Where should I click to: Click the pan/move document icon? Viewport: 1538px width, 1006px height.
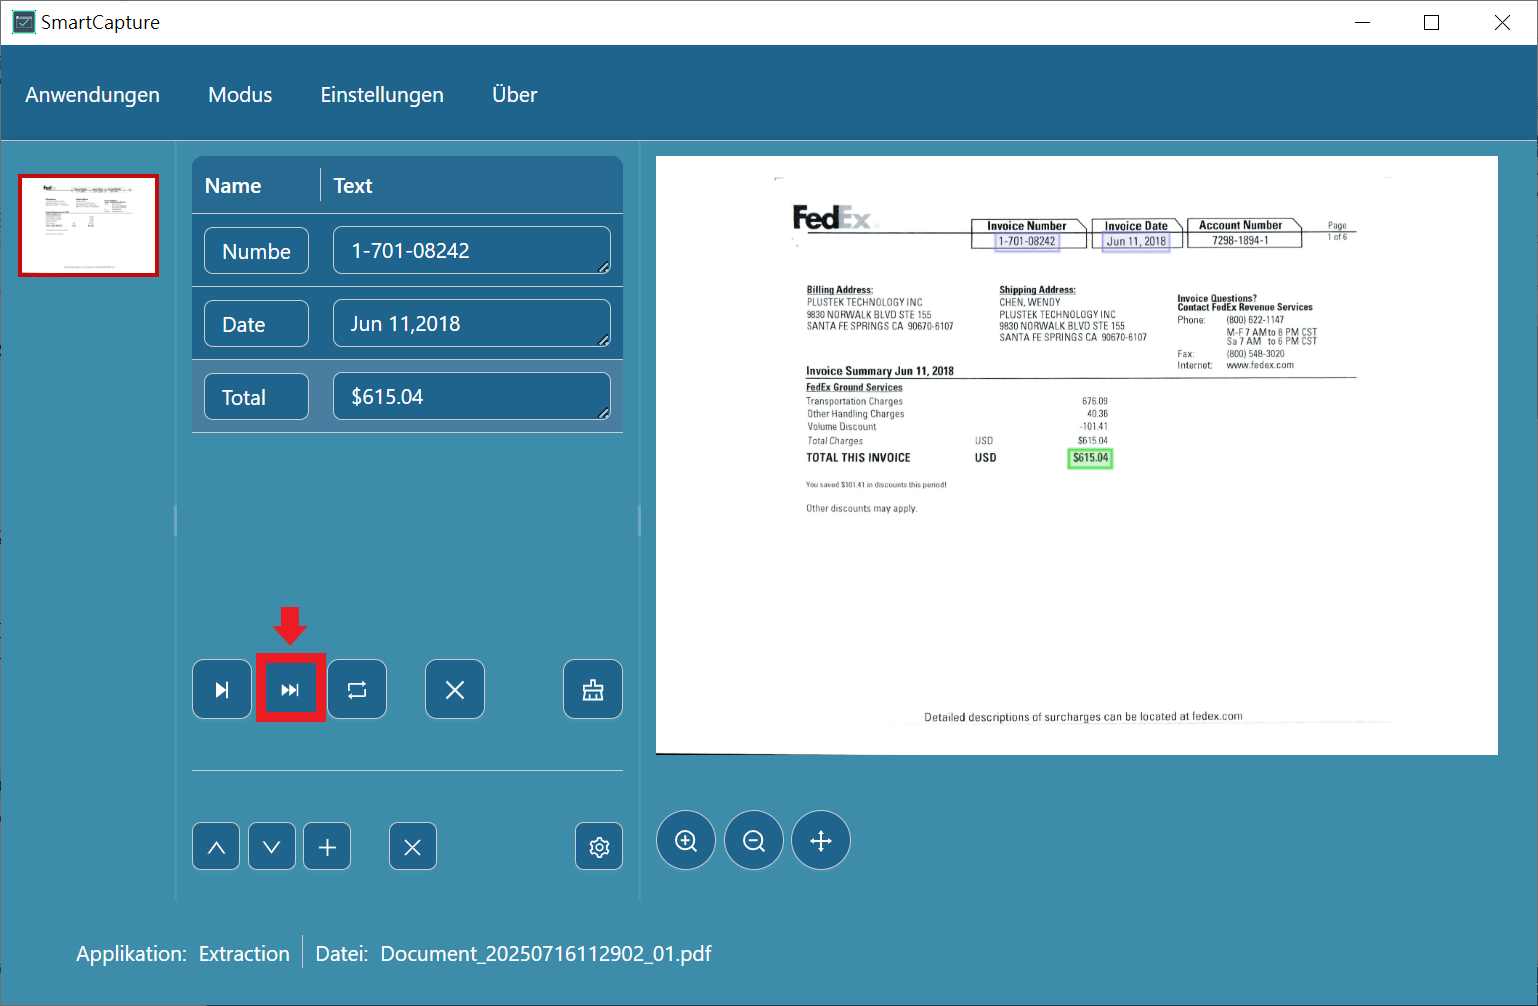[x=821, y=841]
